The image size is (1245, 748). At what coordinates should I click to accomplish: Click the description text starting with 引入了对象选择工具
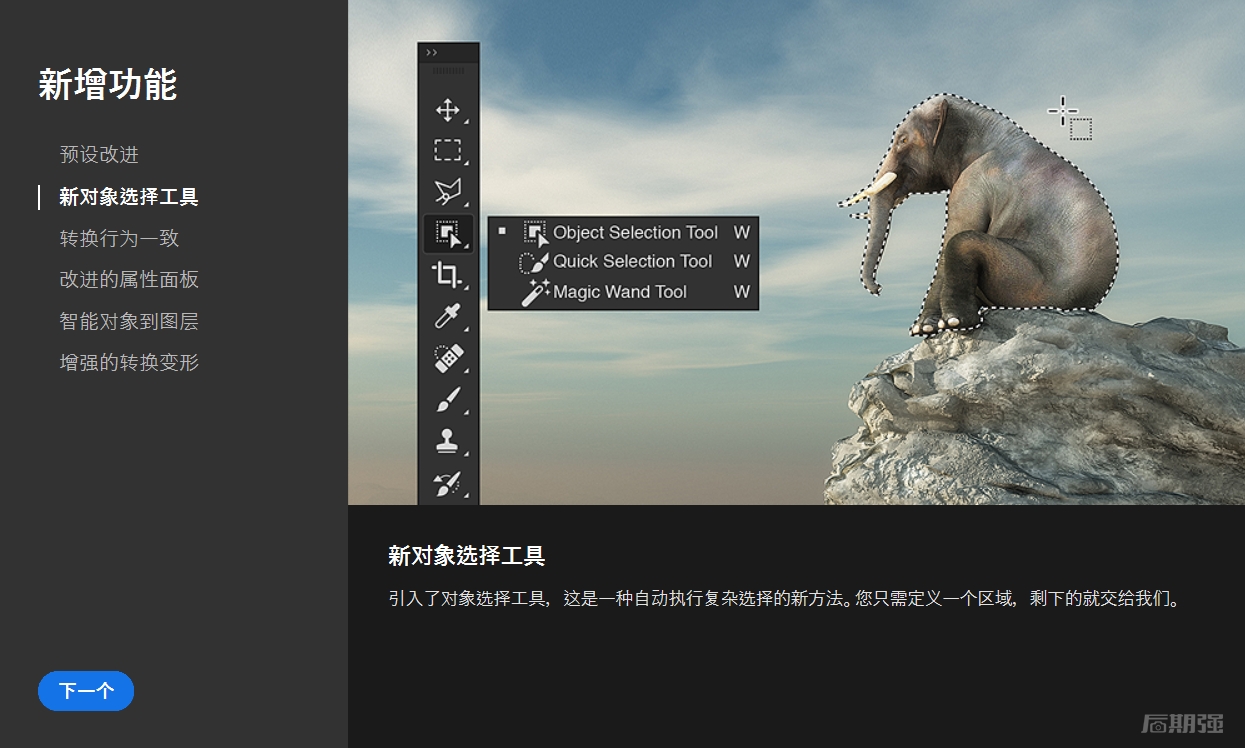785,600
